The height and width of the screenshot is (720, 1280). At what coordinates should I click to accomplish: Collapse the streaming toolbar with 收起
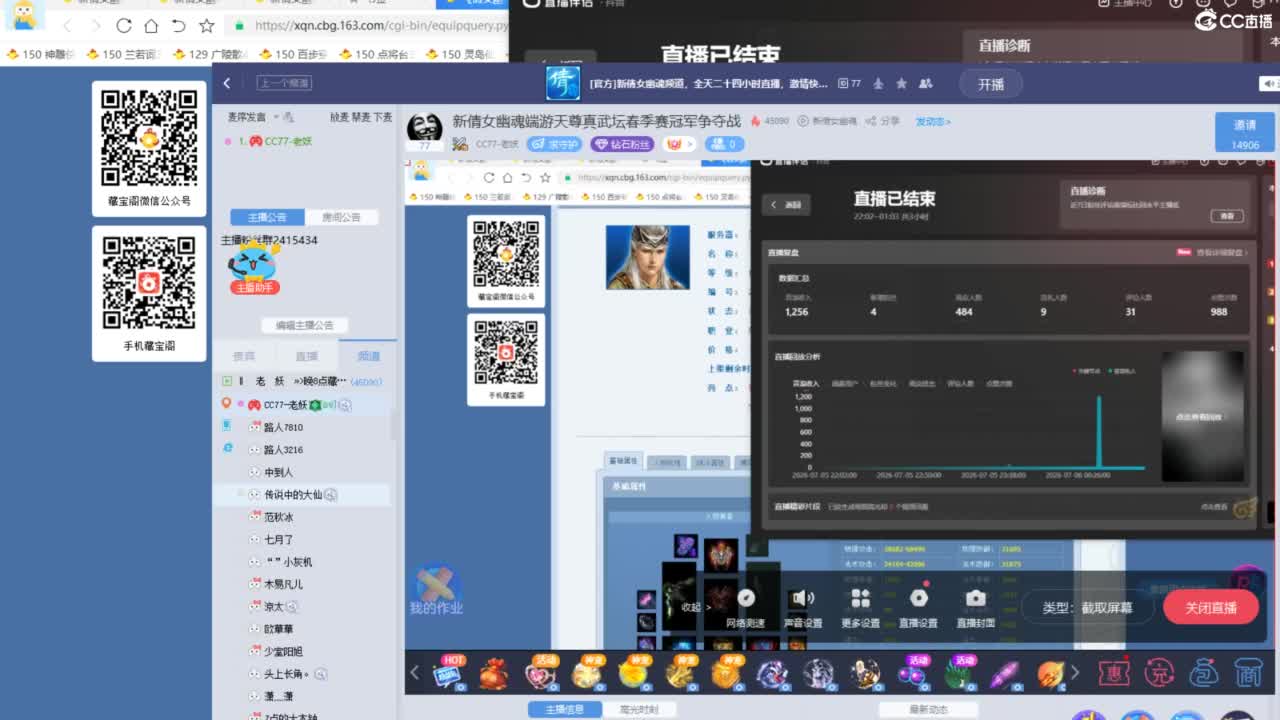click(x=695, y=607)
